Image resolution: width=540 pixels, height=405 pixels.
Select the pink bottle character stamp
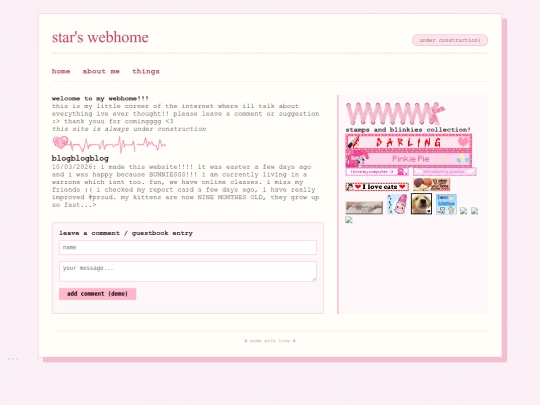[x=397, y=204]
